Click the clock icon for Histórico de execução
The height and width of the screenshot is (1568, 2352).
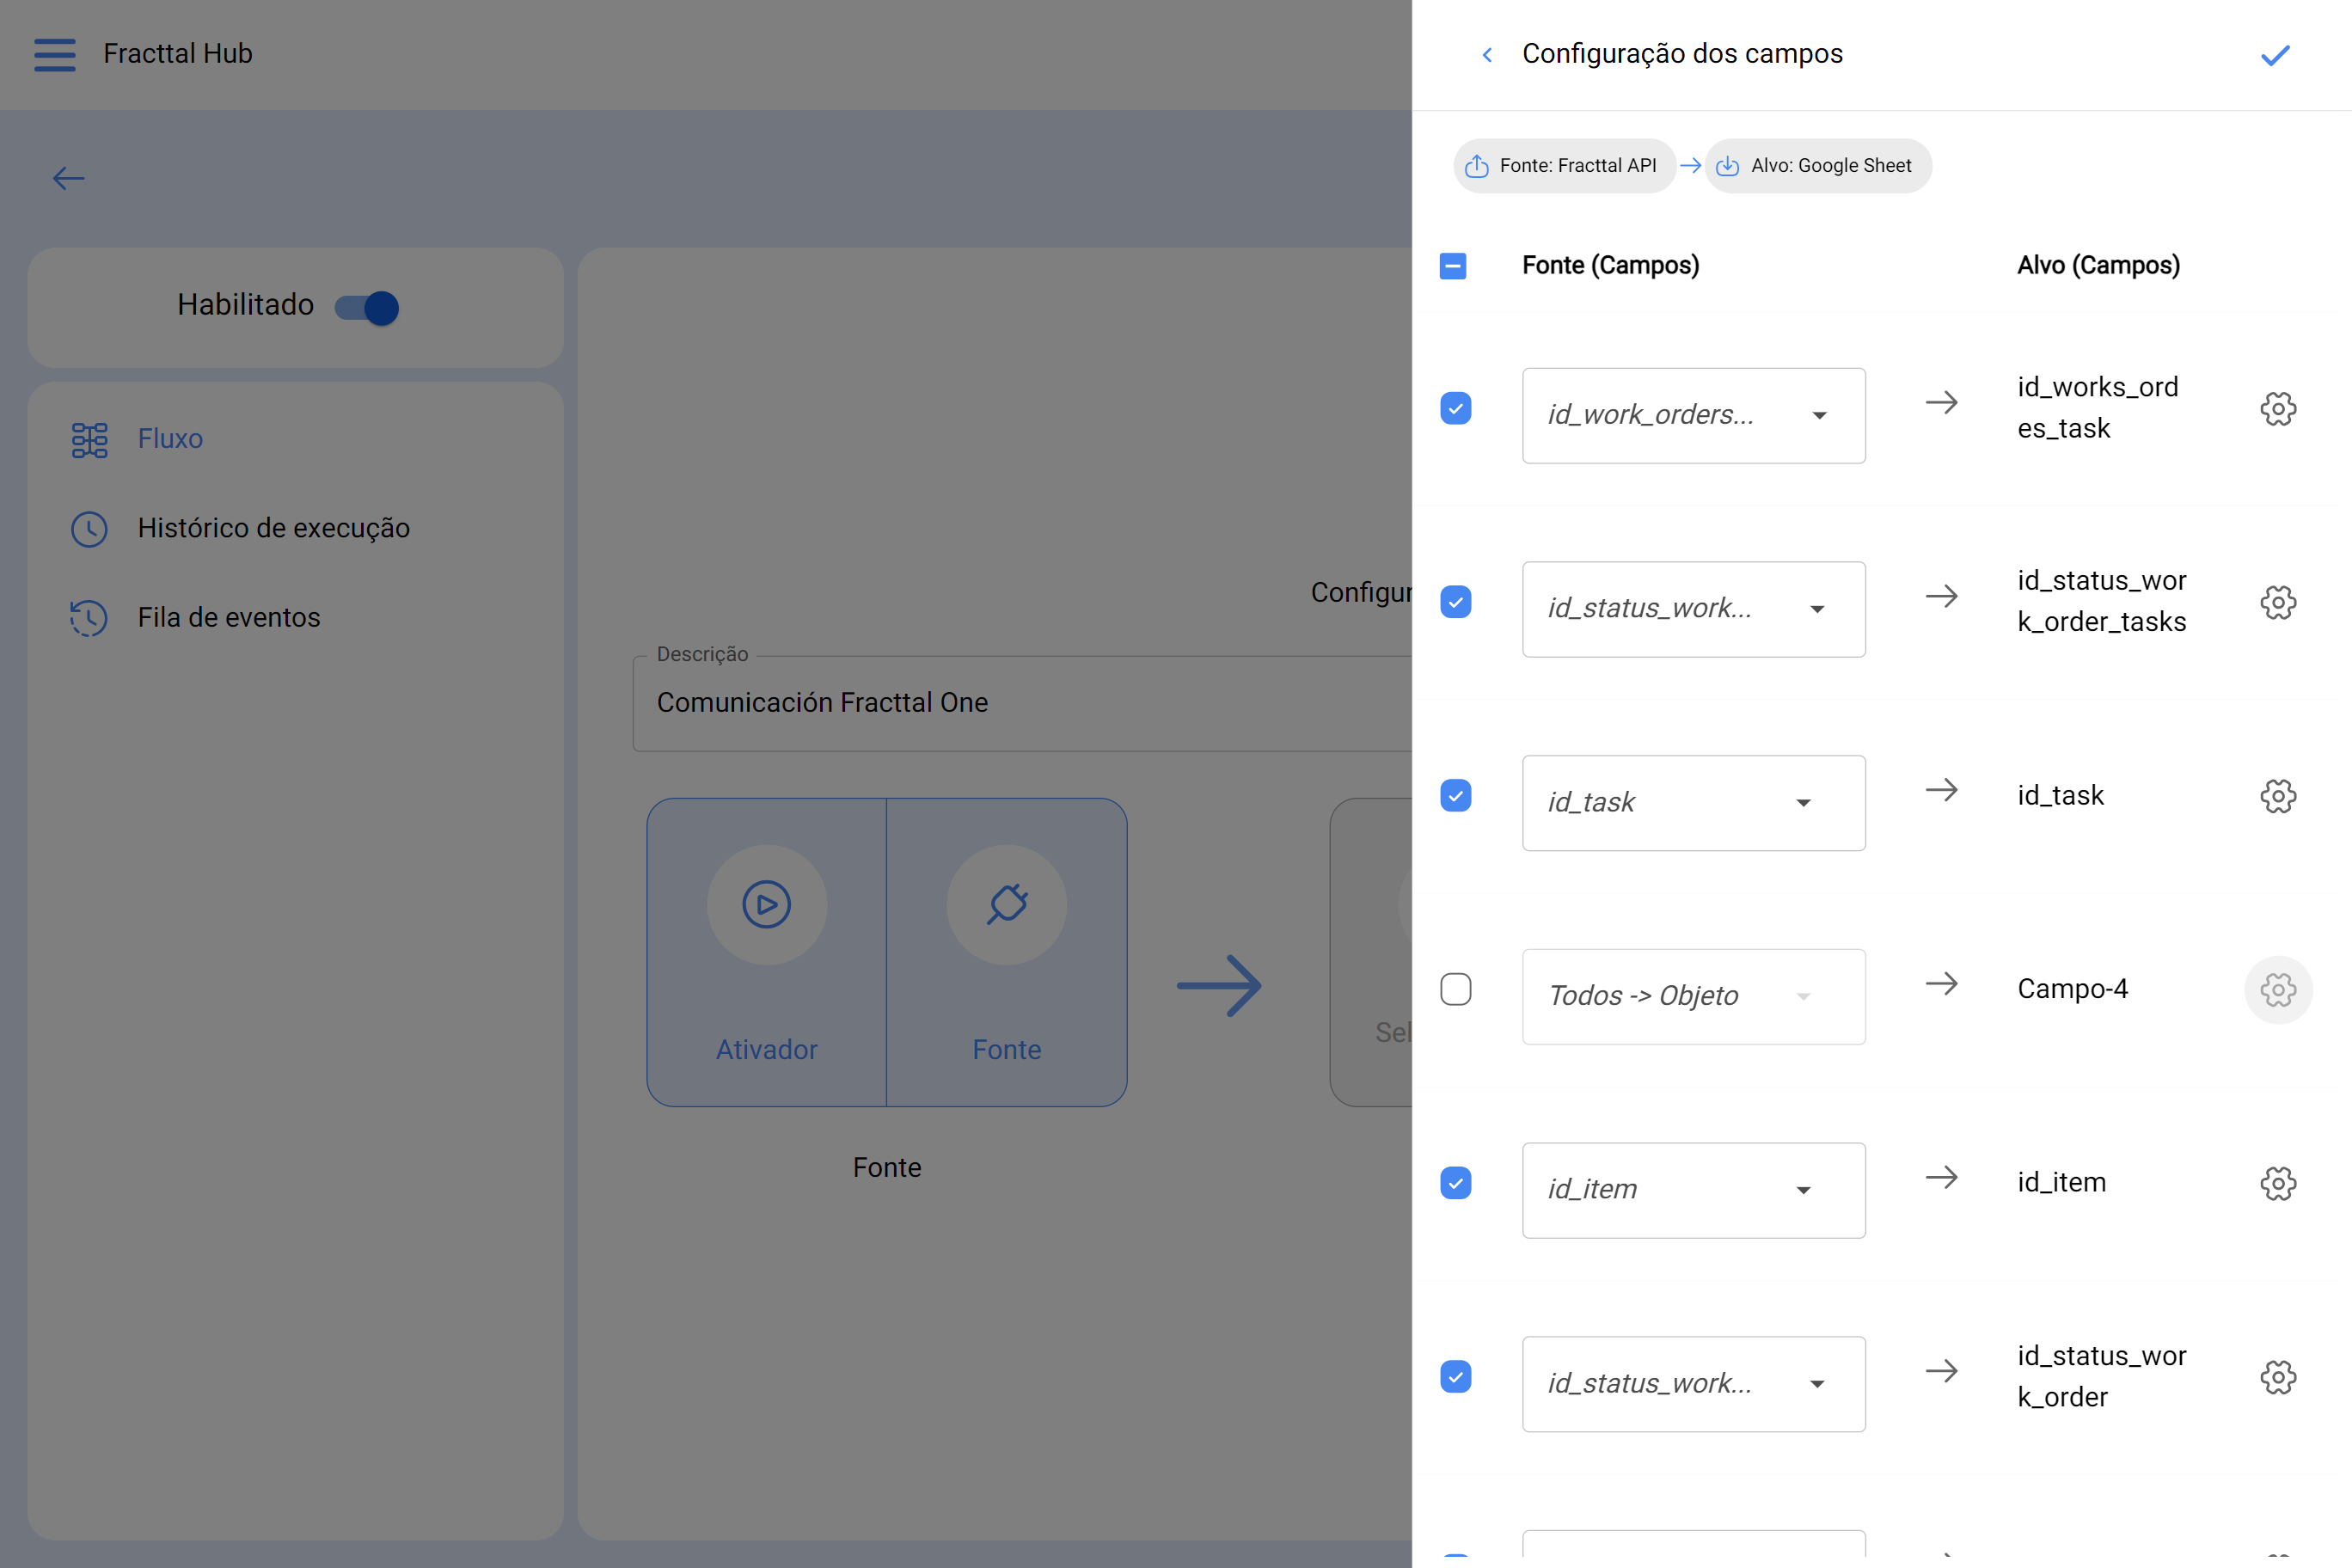[89, 529]
